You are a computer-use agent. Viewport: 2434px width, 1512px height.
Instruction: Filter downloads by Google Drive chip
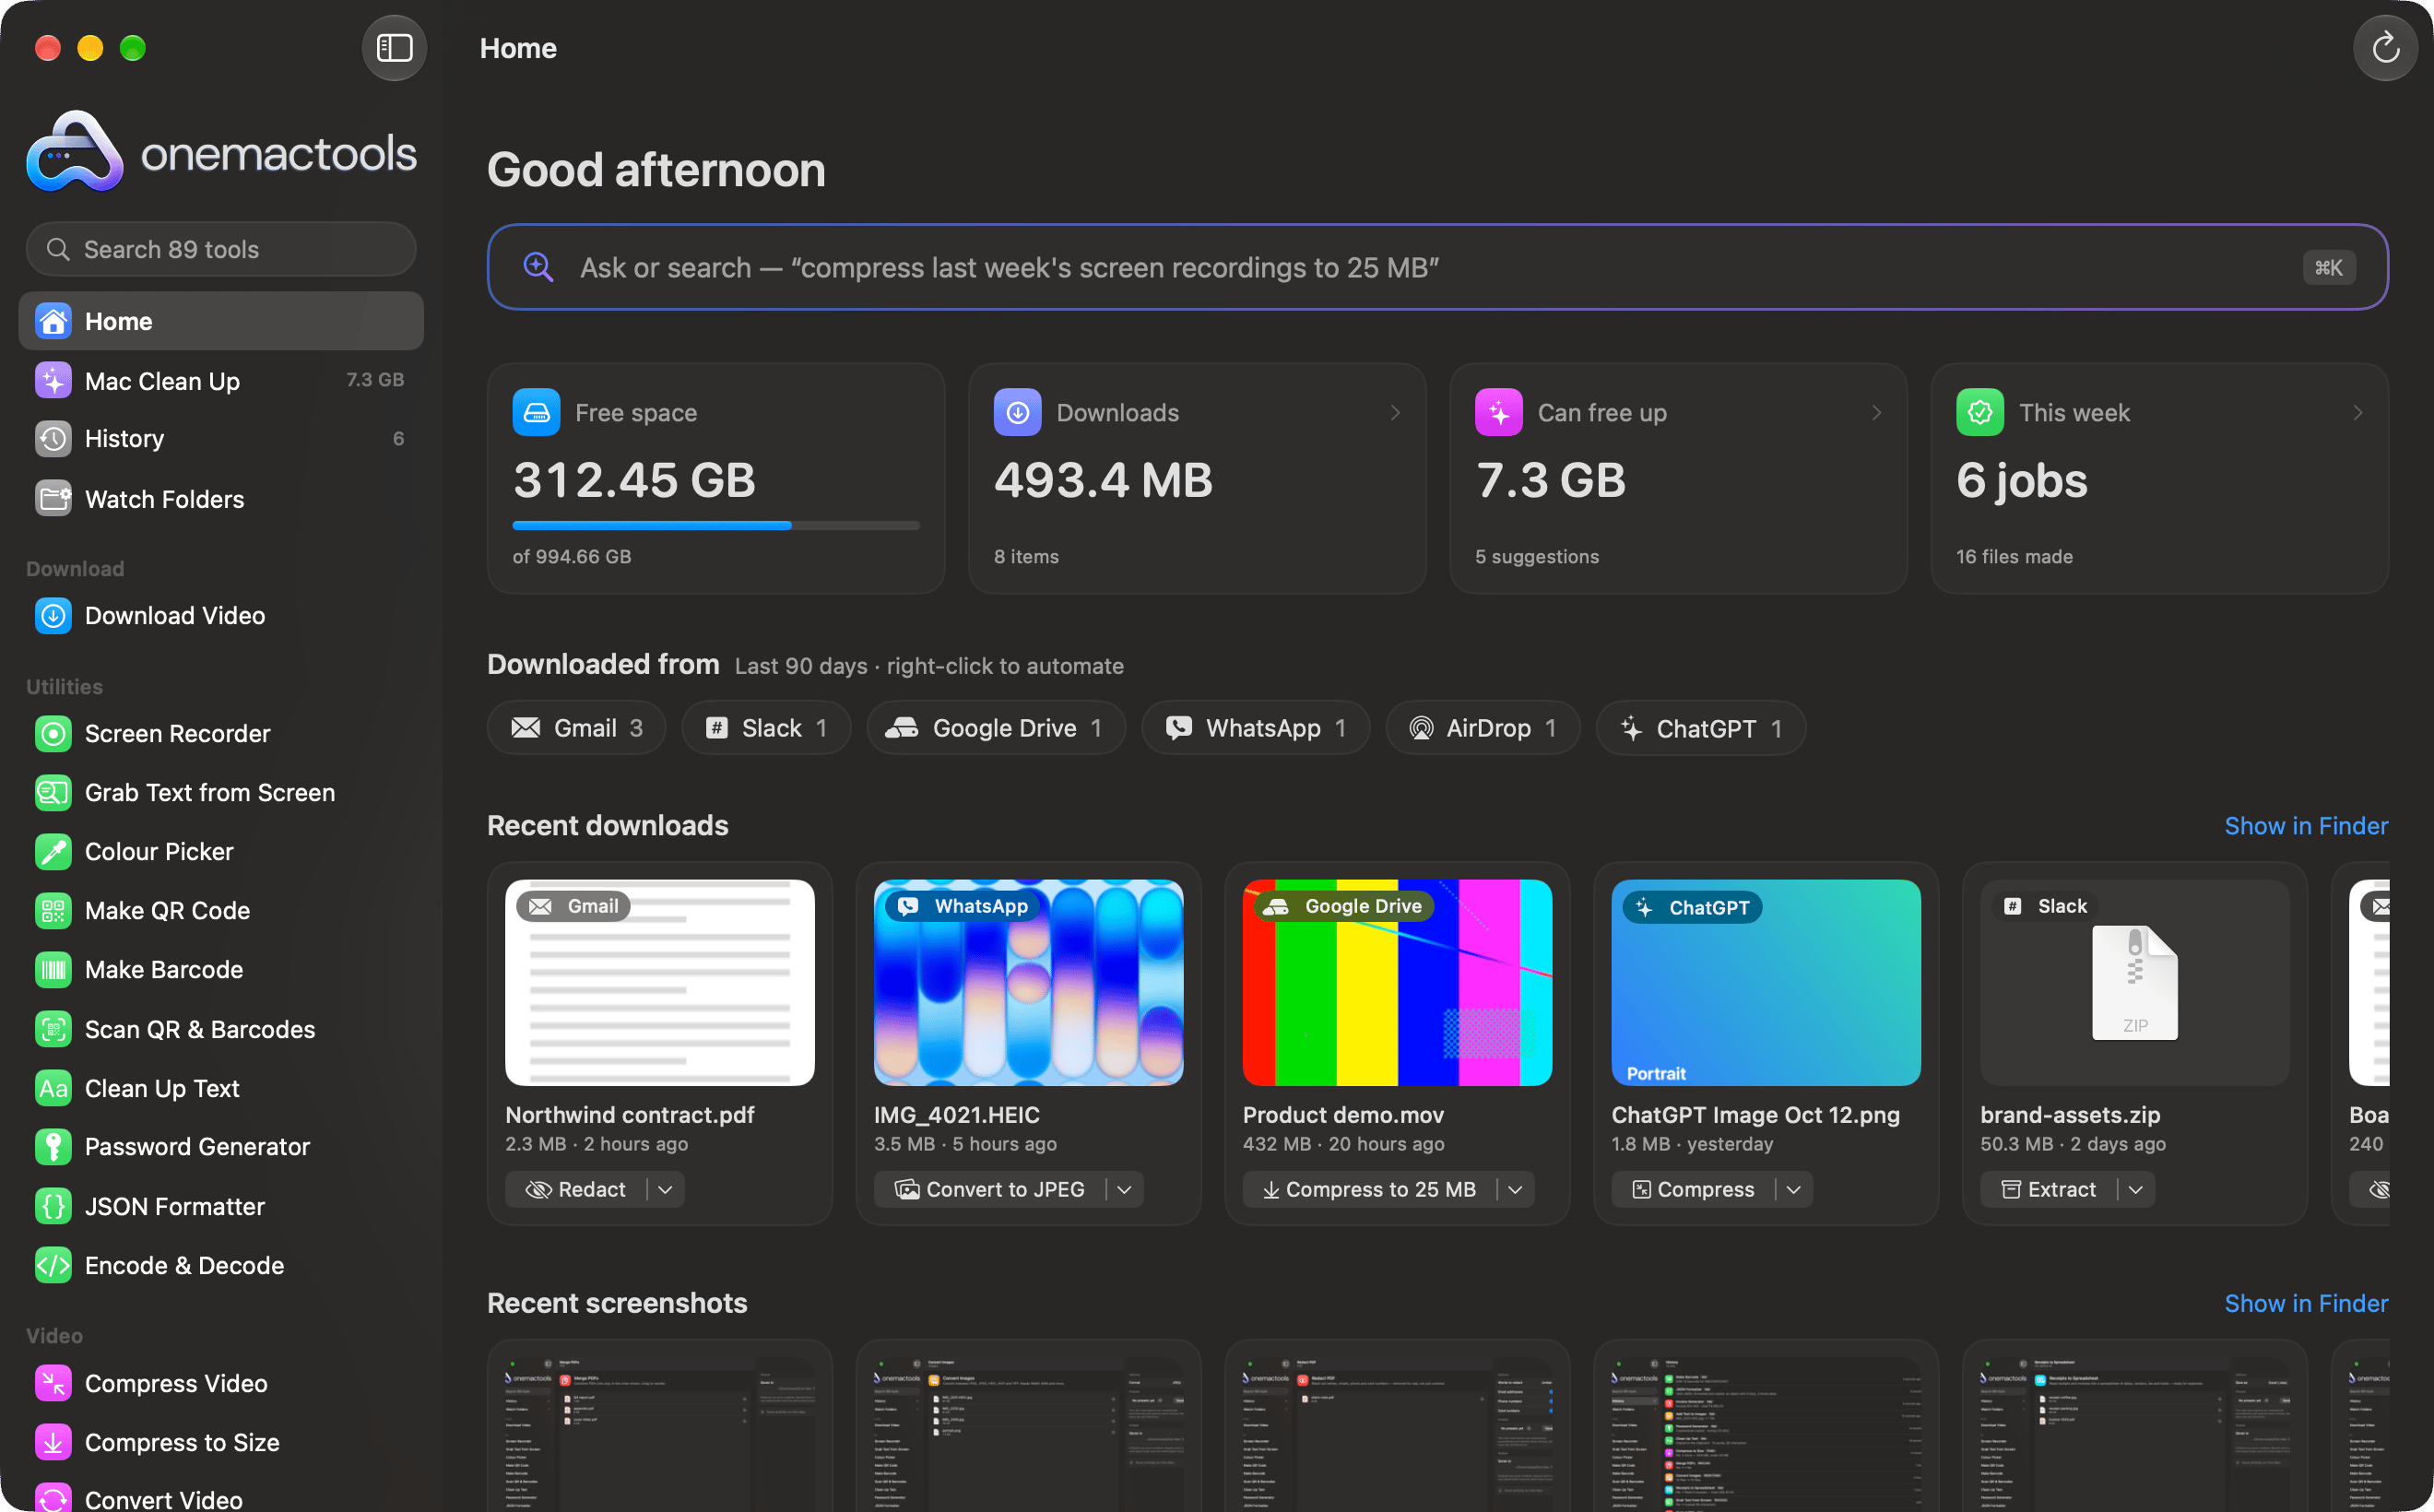tap(996, 728)
